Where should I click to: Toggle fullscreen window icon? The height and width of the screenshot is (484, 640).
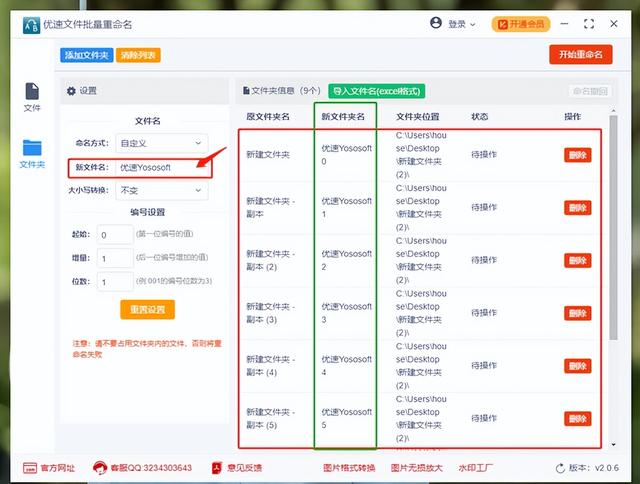(589, 24)
